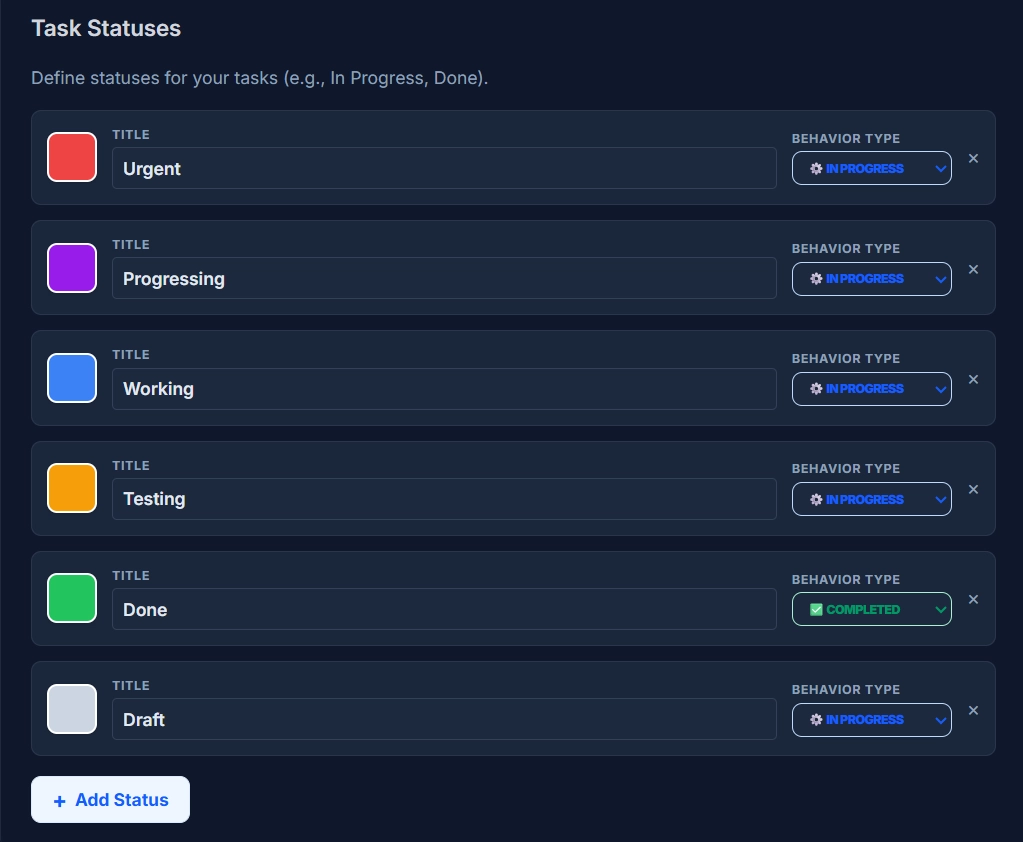Remove the Progressing status row

click(973, 269)
